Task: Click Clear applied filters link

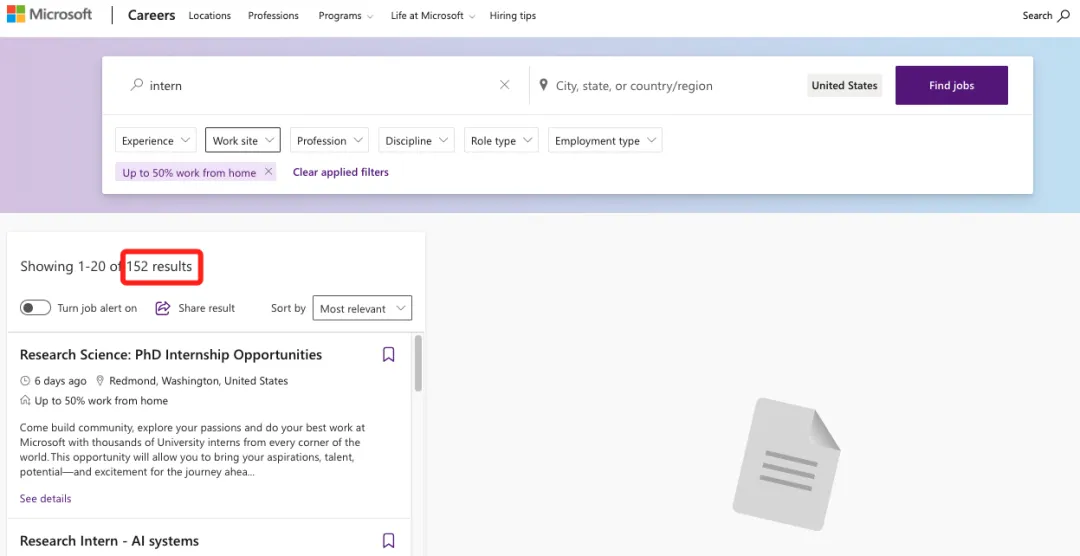Action: tap(340, 172)
